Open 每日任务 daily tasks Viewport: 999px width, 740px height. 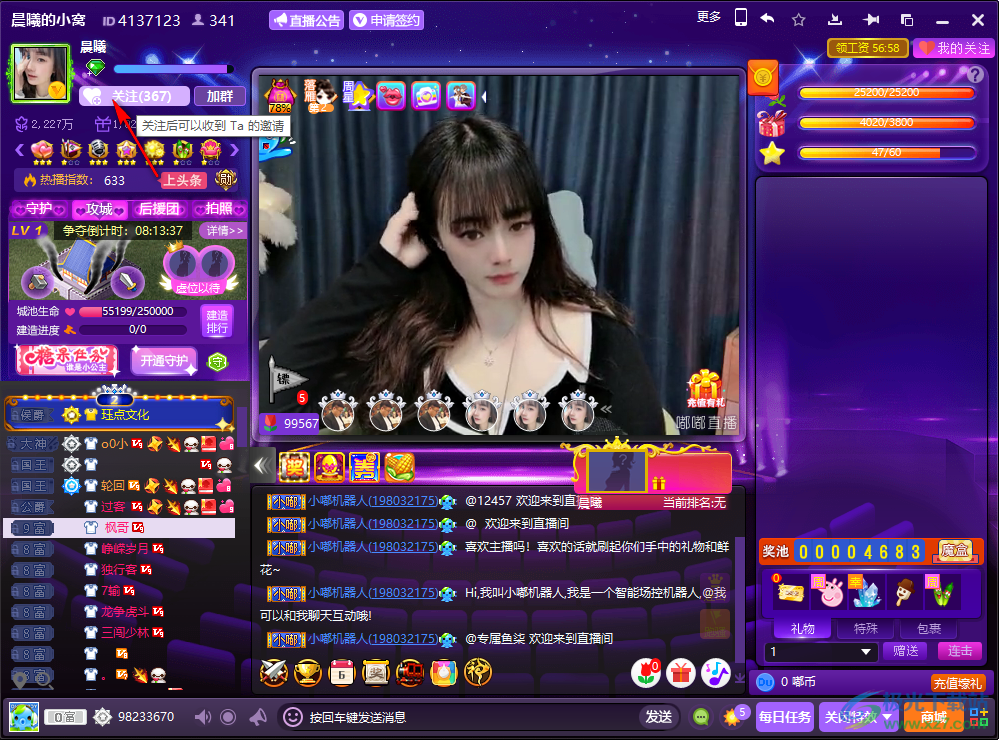click(785, 717)
